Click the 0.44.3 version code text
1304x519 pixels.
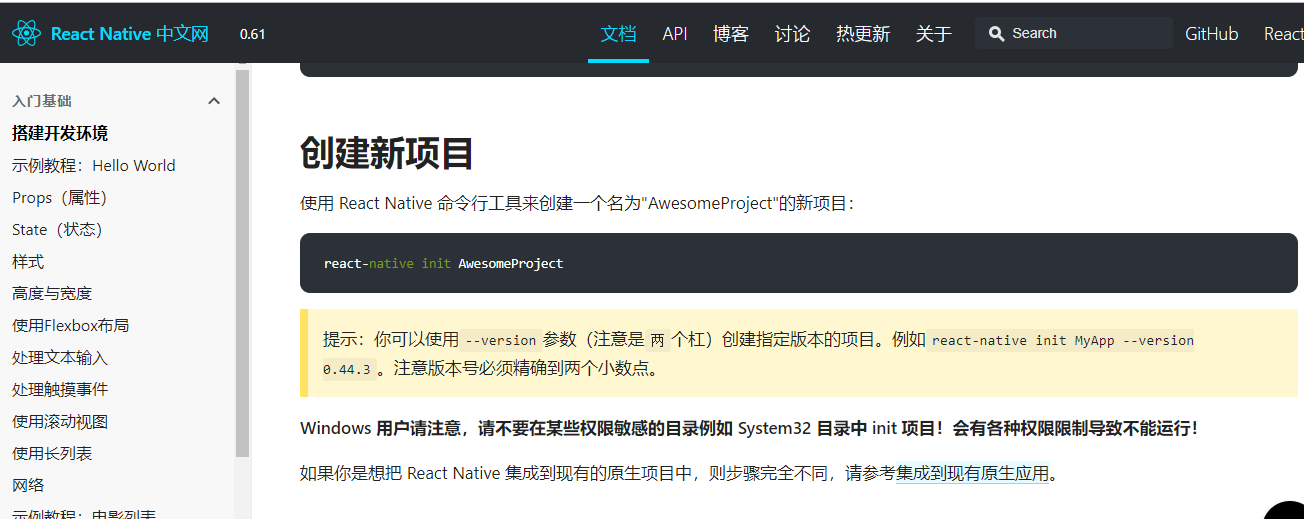(x=347, y=369)
